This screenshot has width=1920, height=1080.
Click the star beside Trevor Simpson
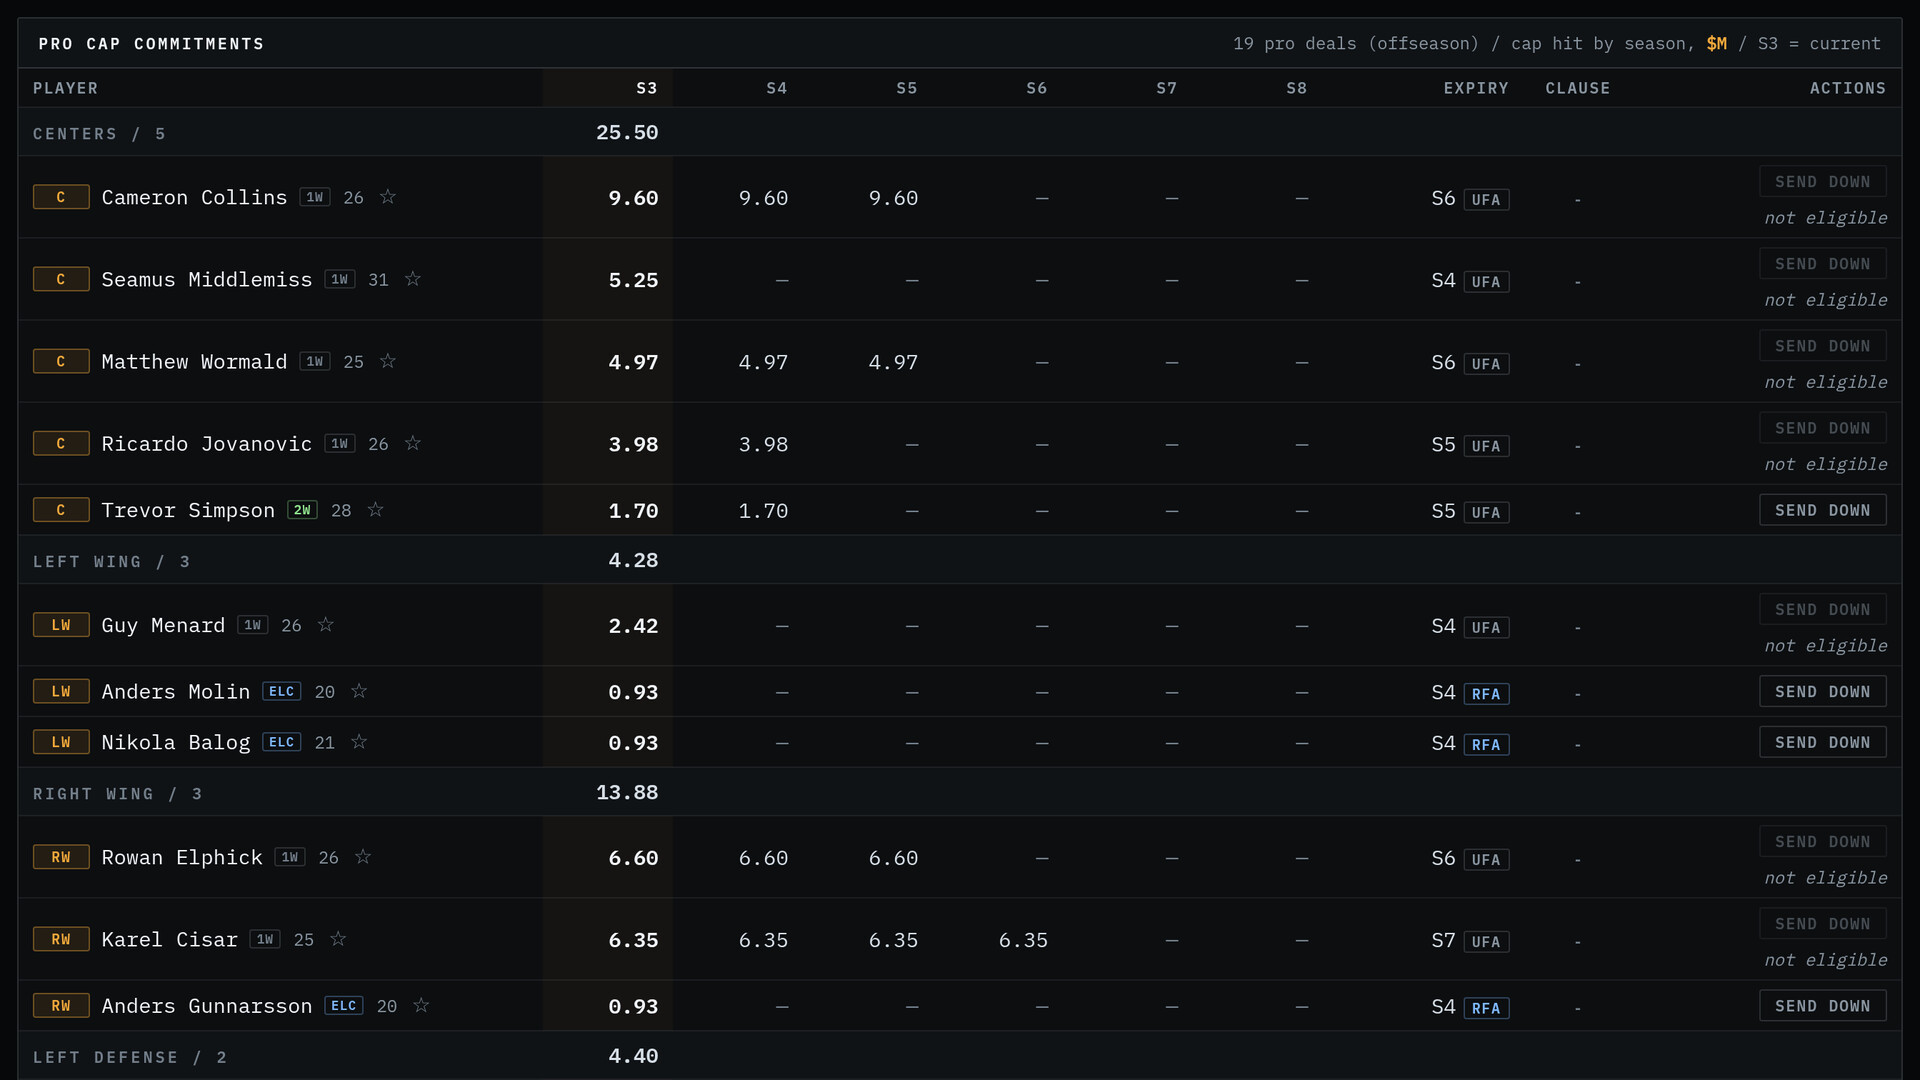pyautogui.click(x=375, y=510)
